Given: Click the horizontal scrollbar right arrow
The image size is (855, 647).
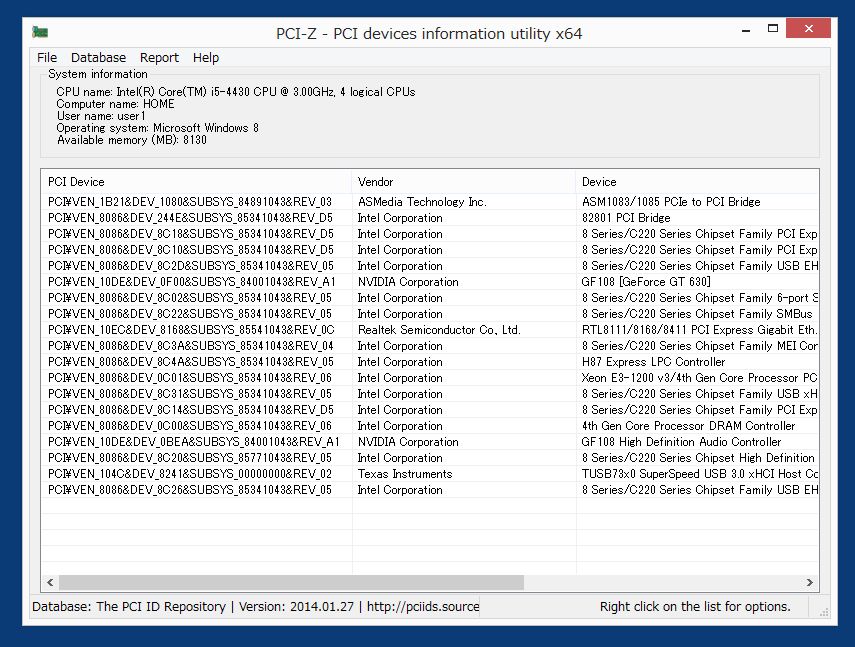Looking at the screenshot, I should pyautogui.click(x=810, y=582).
